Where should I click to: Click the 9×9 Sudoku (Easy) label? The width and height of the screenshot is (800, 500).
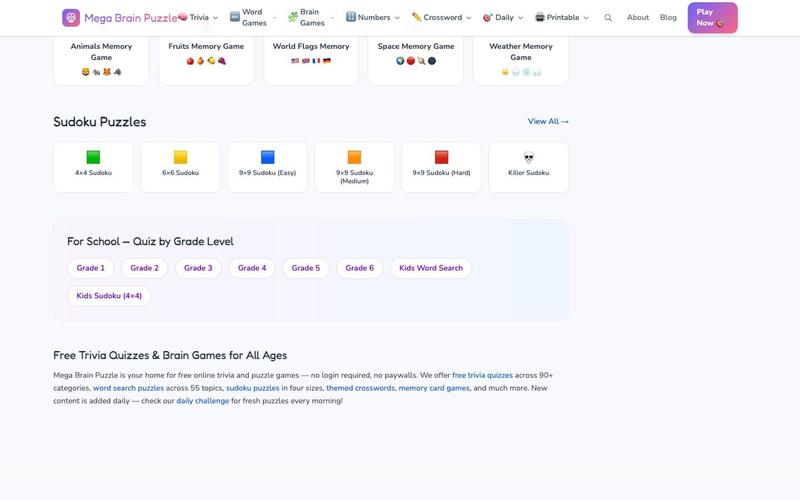[x=267, y=172]
